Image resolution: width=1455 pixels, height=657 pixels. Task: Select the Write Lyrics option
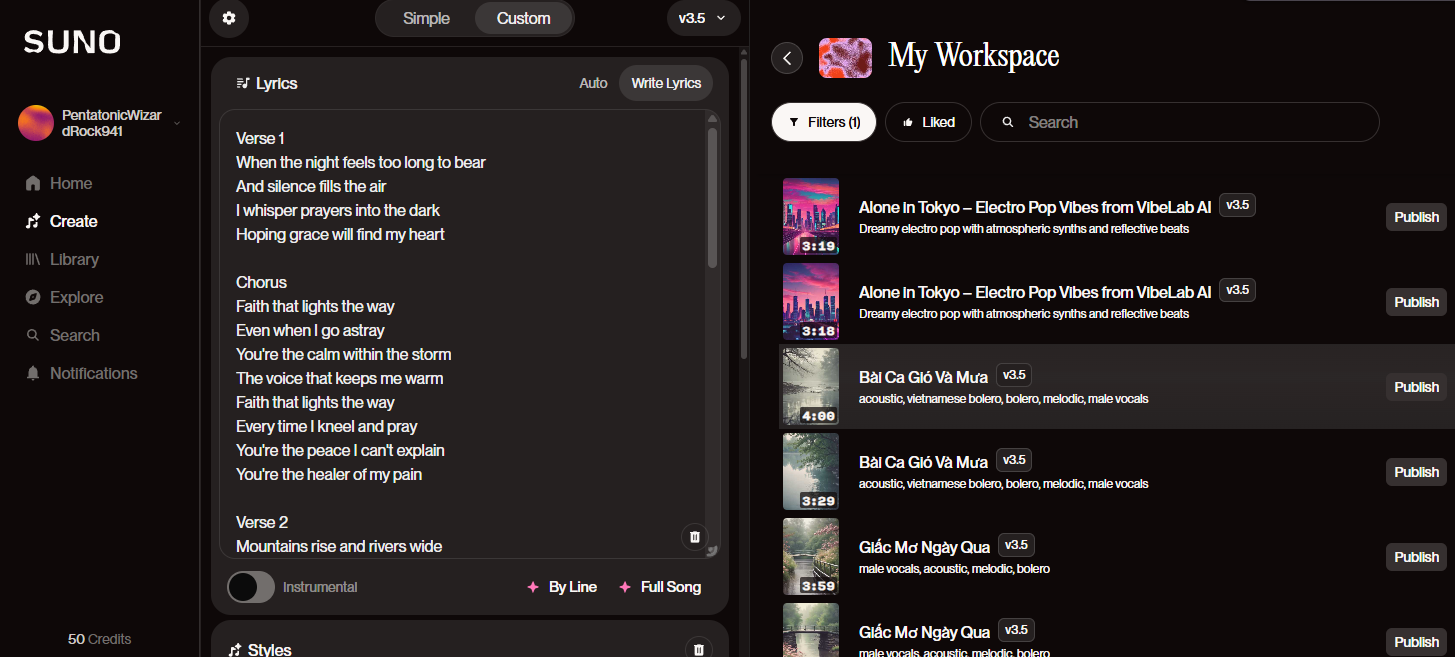coord(666,83)
